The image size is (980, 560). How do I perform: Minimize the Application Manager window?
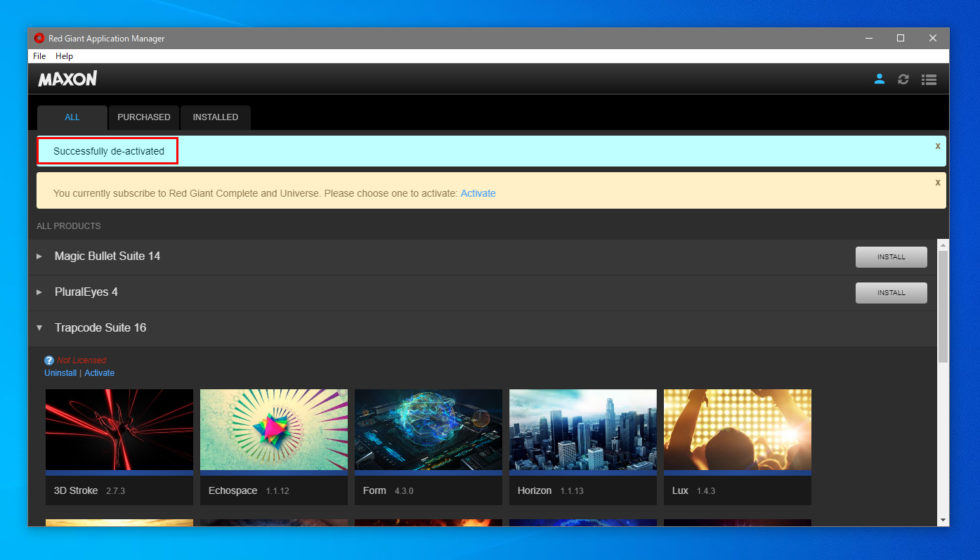tap(869, 38)
